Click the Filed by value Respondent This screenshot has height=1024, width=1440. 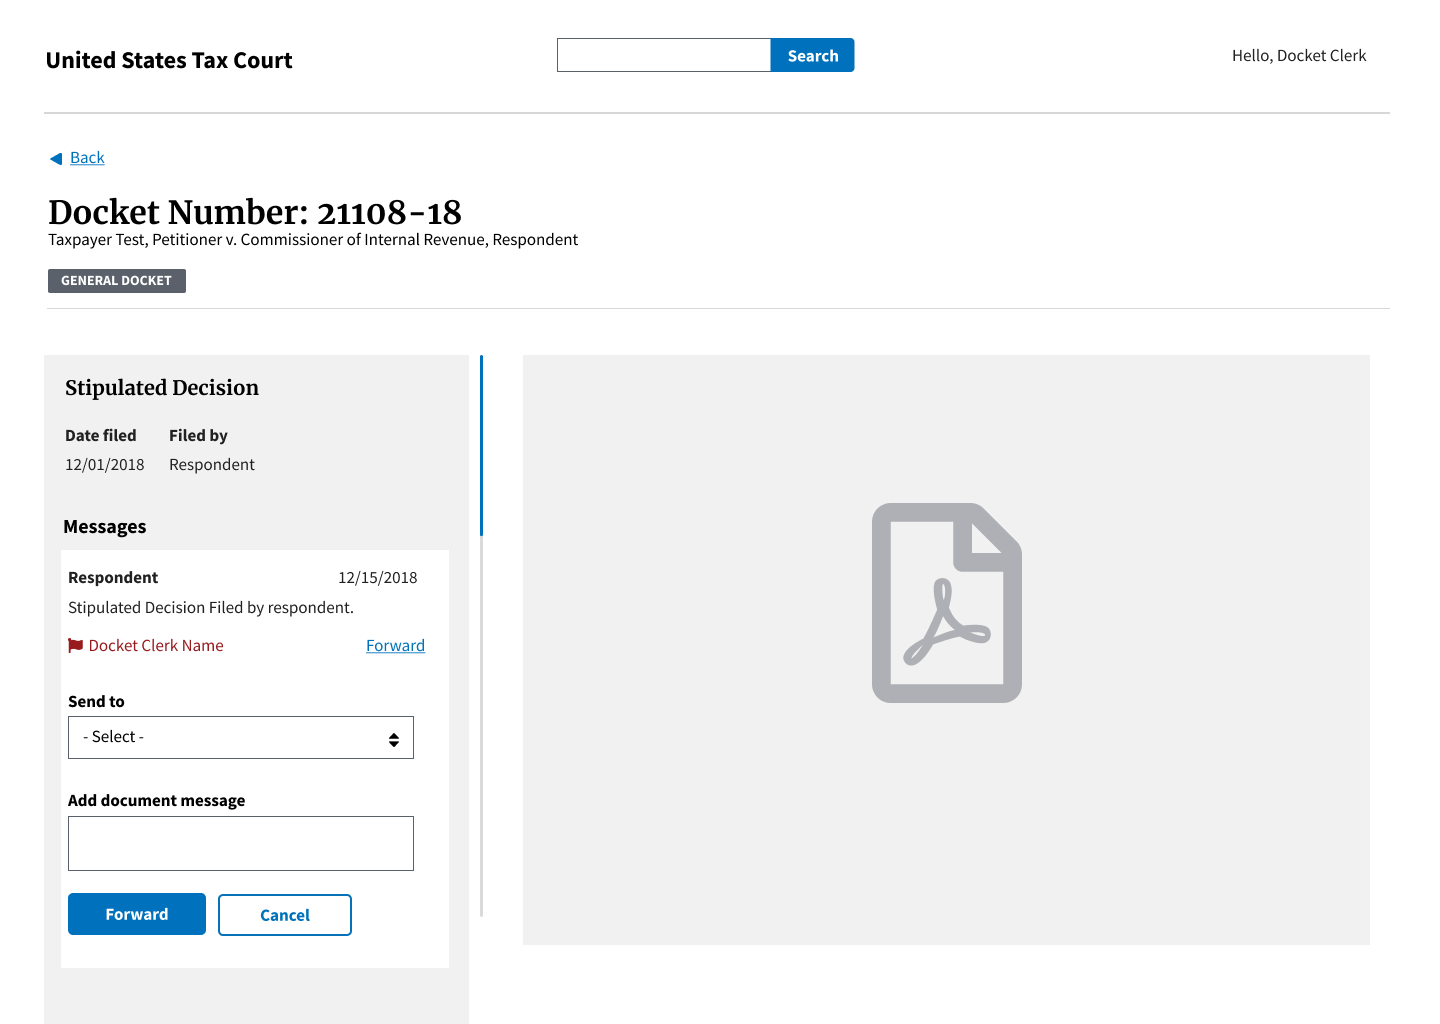(x=212, y=465)
